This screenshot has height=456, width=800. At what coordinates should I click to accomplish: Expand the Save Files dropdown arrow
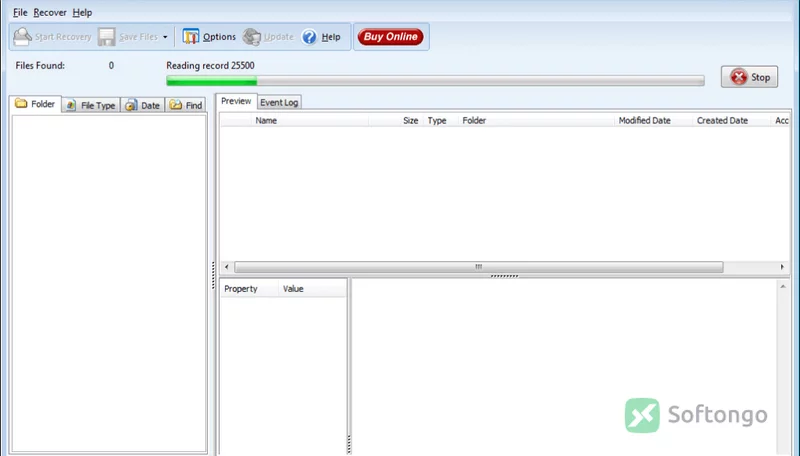[x=165, y=37]
